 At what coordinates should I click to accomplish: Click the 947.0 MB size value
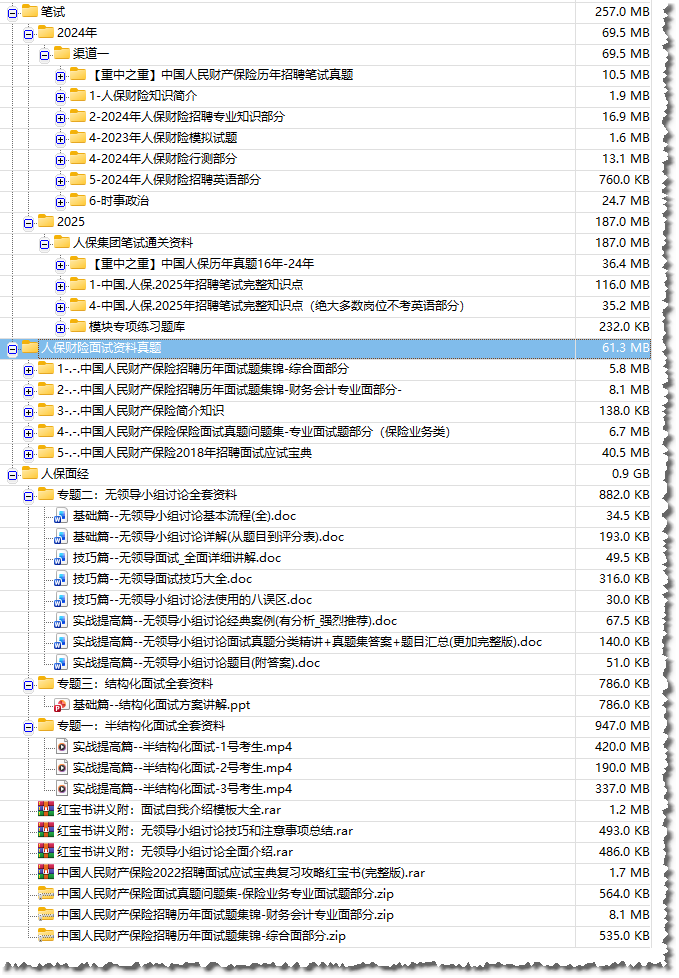(622, 725)
